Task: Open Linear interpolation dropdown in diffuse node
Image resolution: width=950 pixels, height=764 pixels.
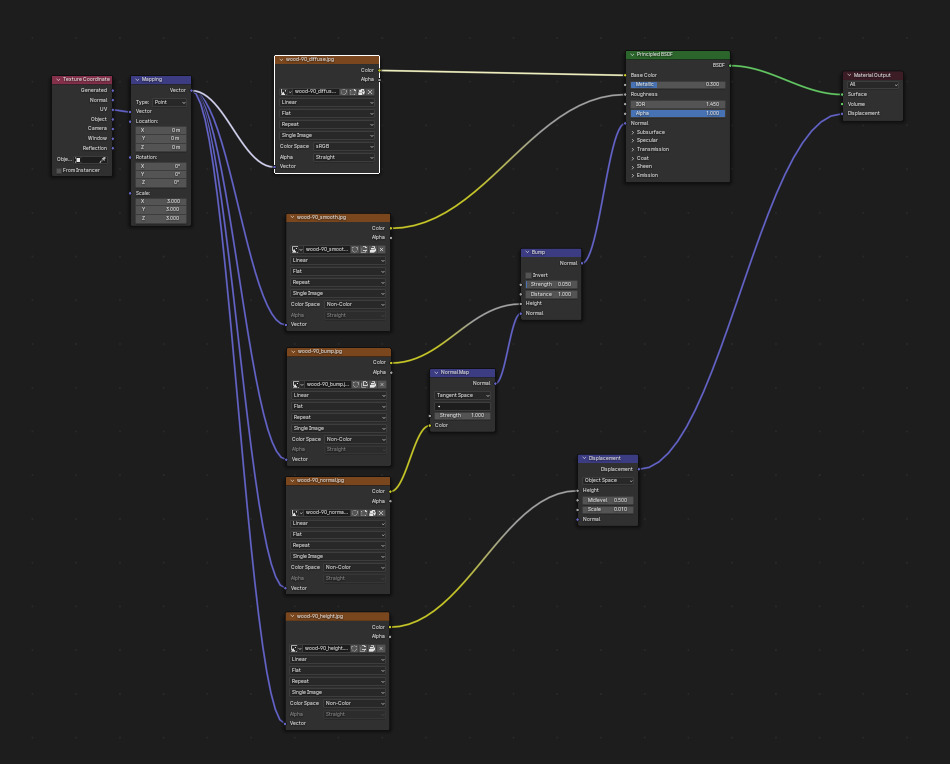Action: pos(327,103)
